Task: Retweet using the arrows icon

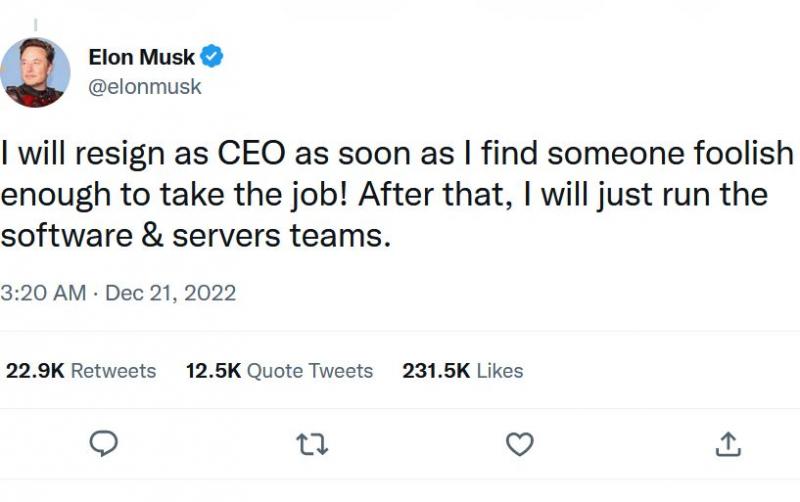Action: pyautogui.click(x=312, y=444)
